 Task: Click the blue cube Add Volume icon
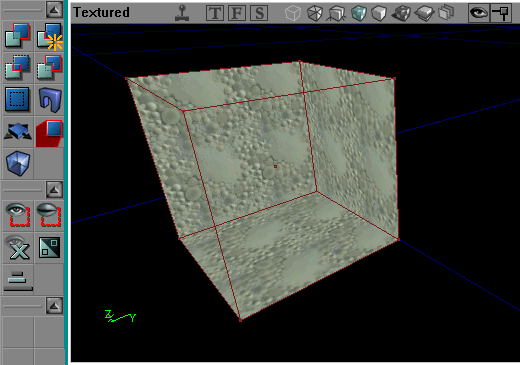click(x=18, y=163)
